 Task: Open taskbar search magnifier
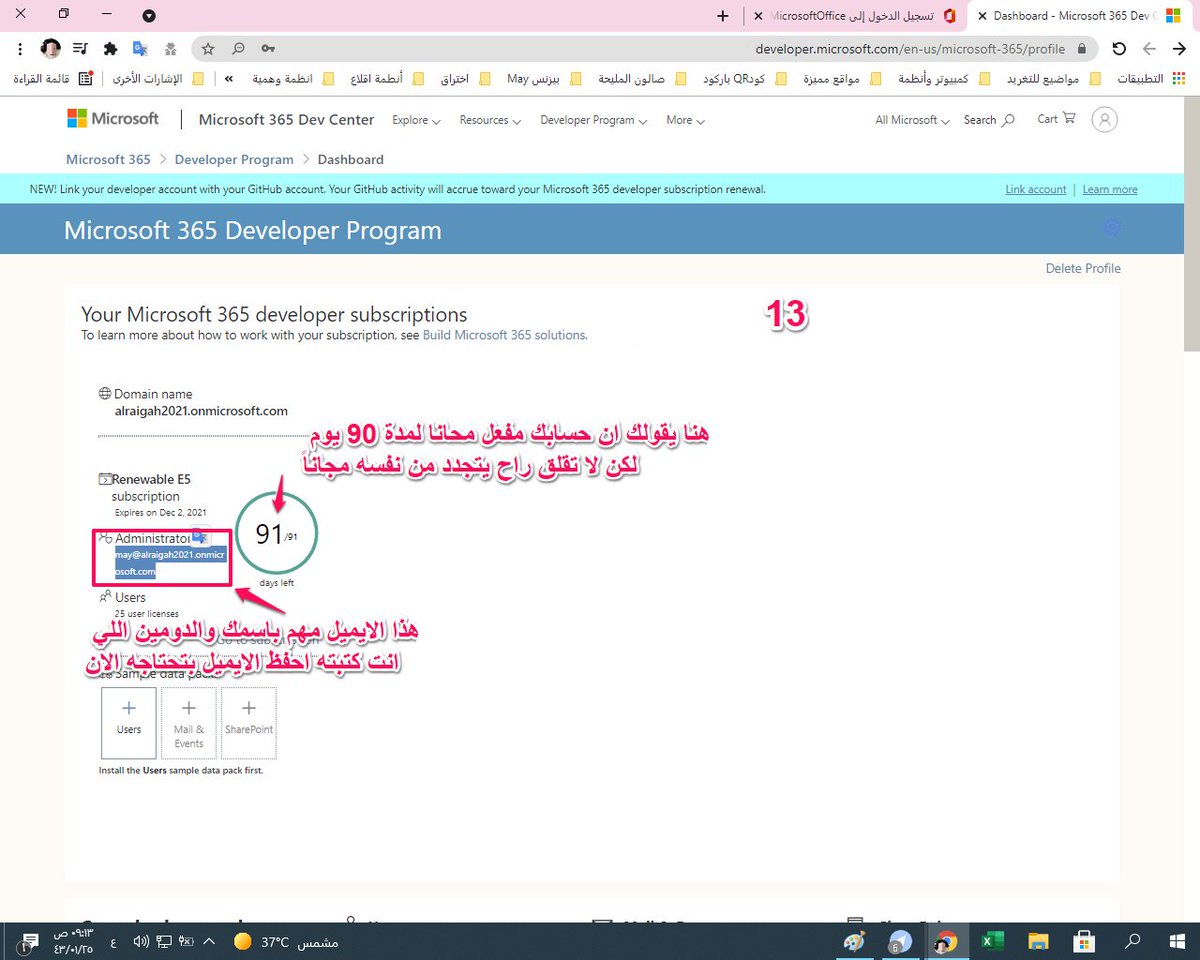pos(1132,941)
